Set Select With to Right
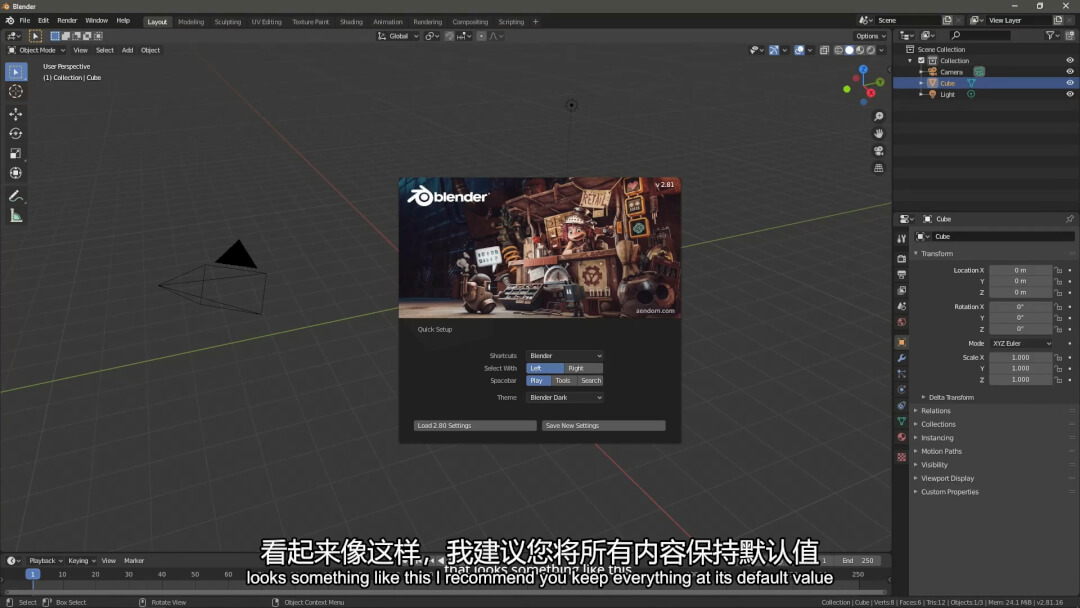The image size is (1080, 608). pyautogui.click(x=583, y=368)
